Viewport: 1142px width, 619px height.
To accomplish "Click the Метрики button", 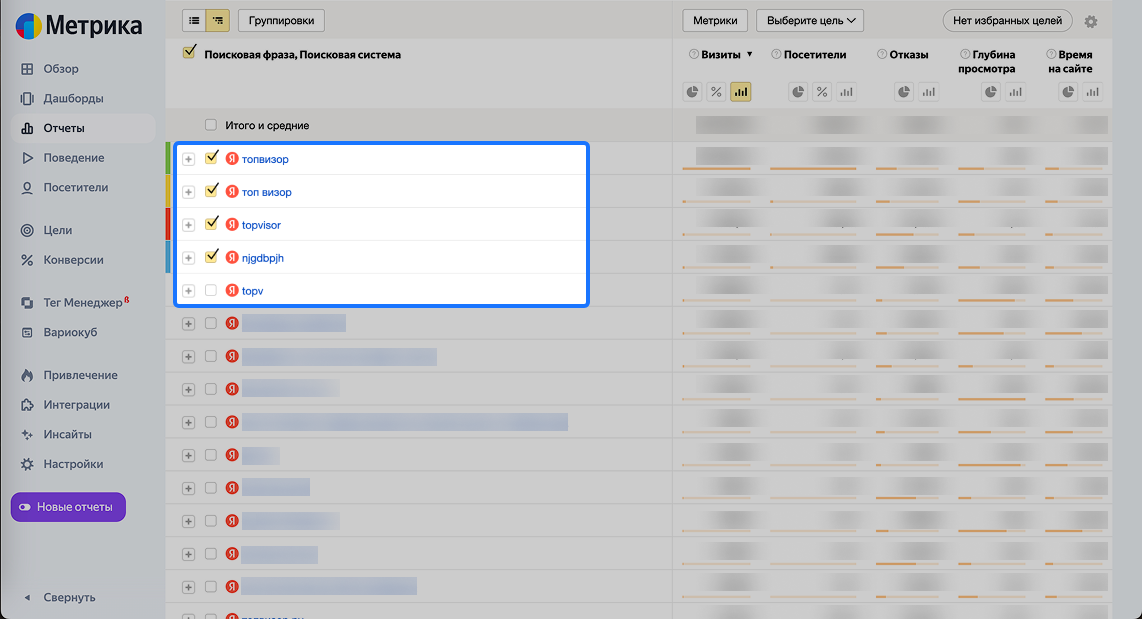I will (714, 20).
